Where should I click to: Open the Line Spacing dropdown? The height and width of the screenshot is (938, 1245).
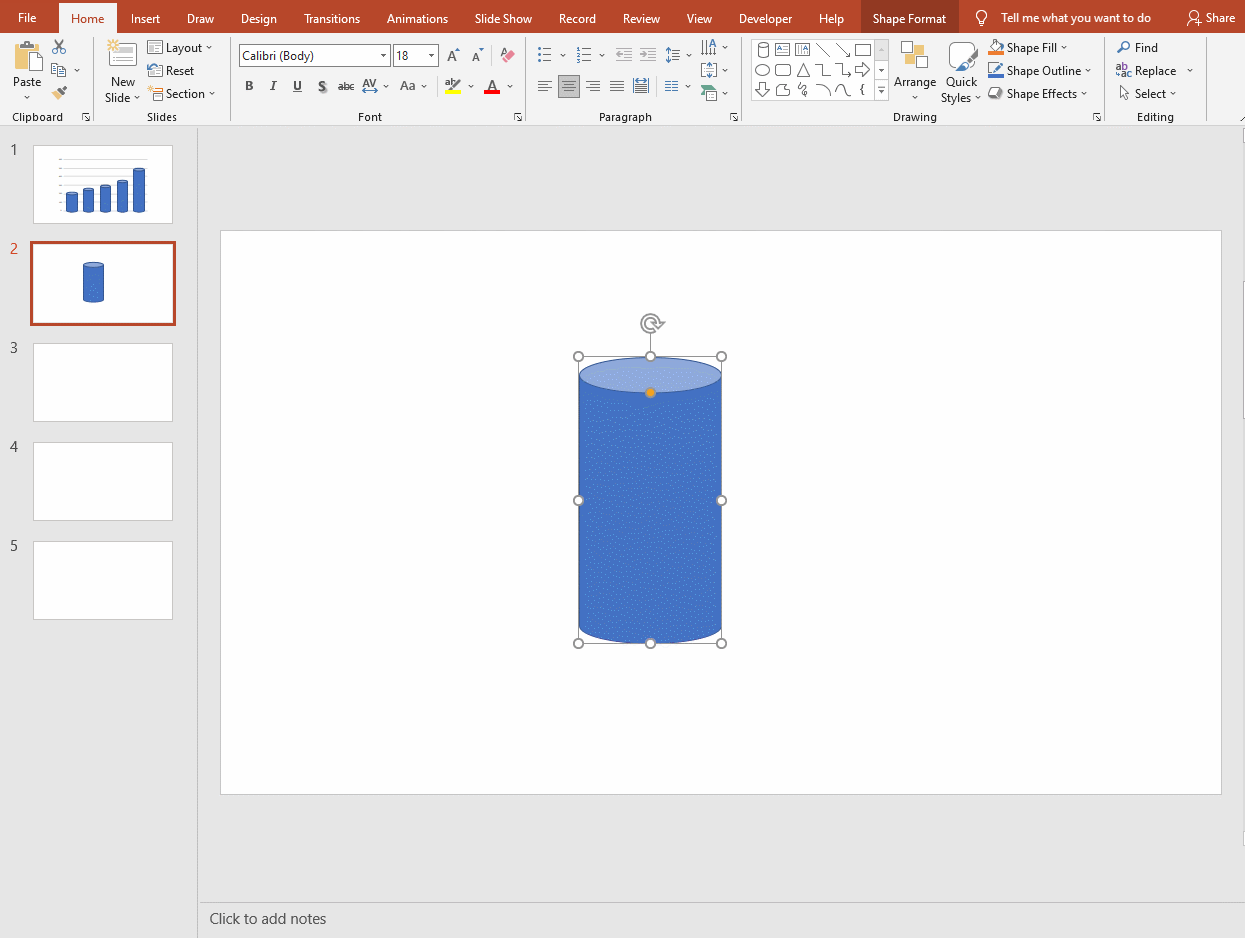coord(677,55)
